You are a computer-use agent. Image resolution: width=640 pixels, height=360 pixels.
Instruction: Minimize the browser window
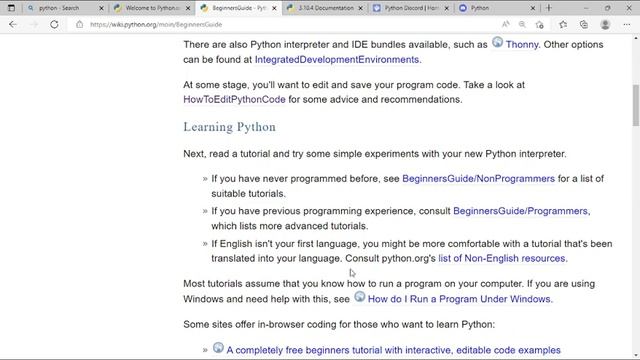point(586,8)
